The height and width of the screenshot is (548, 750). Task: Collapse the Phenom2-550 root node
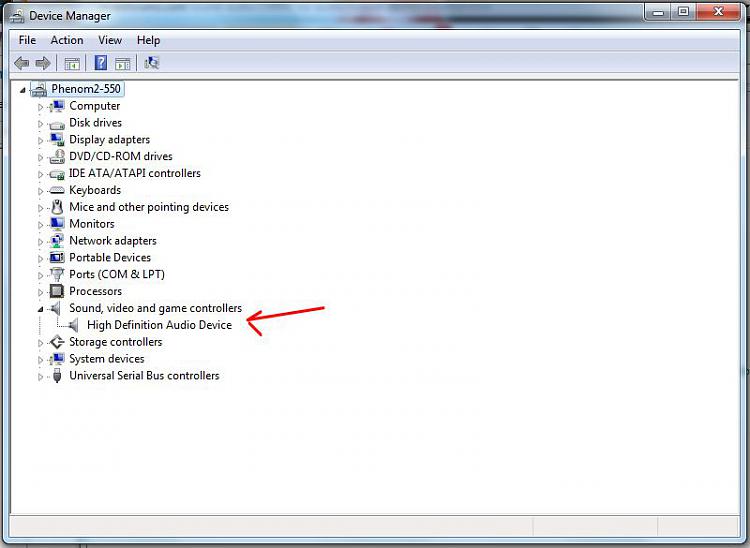tap(22, 90)
